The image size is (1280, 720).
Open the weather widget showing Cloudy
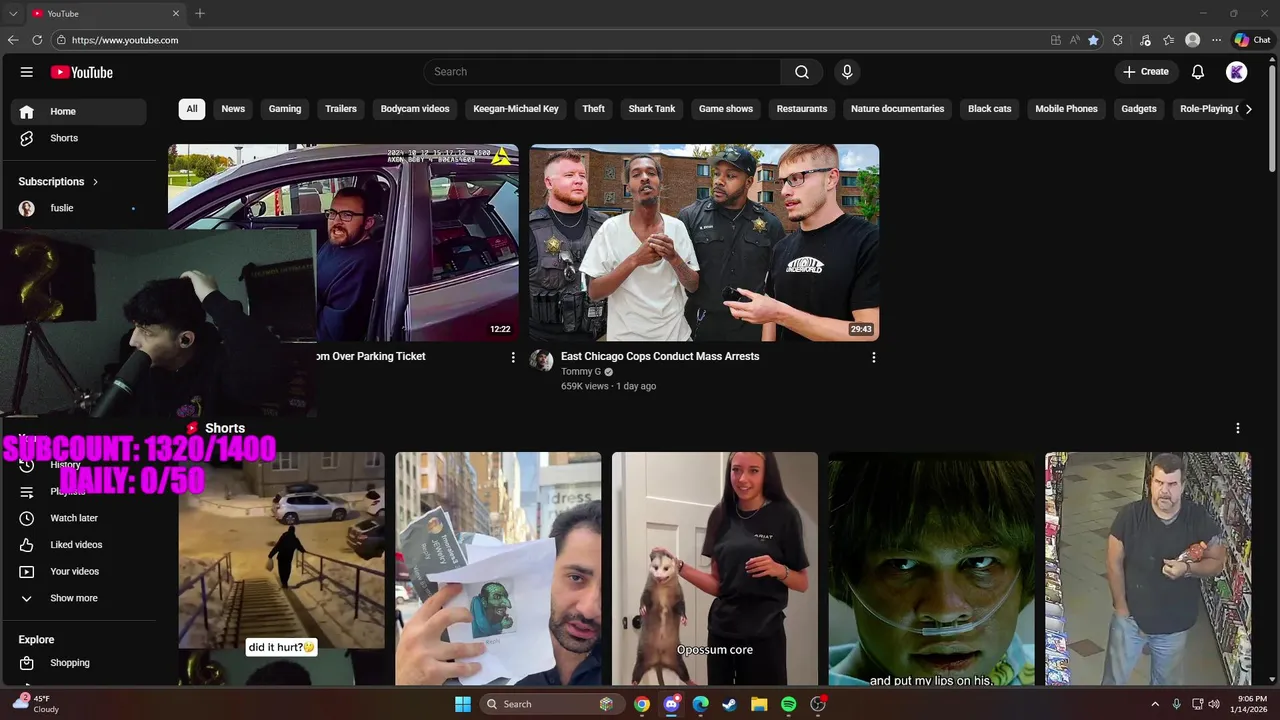[35, 704]
